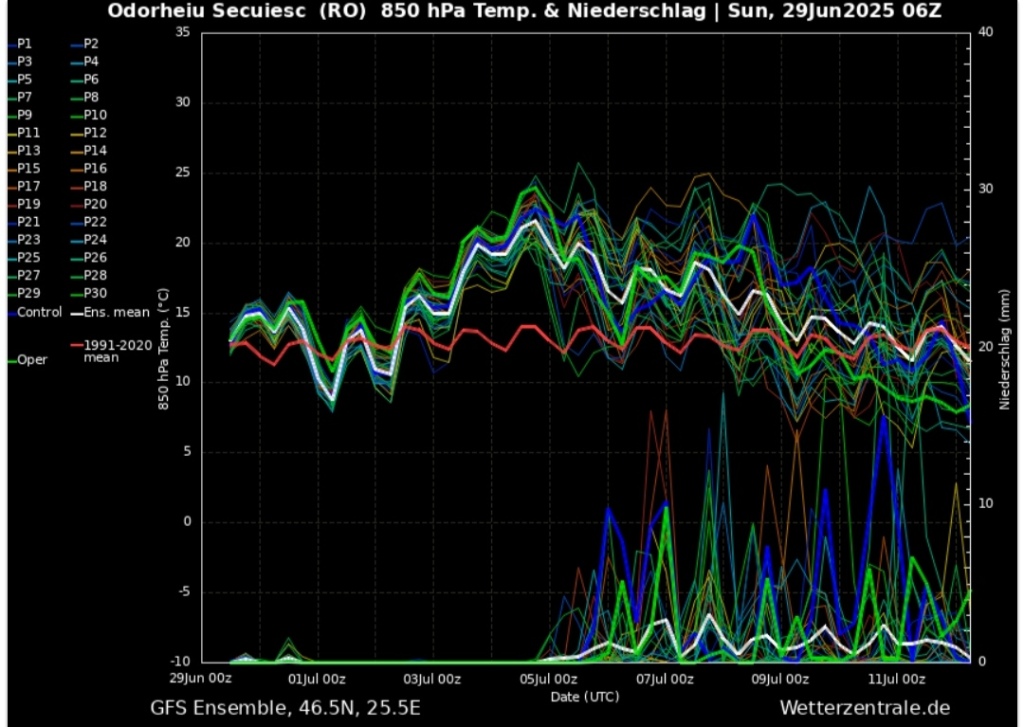
Task: Click the Niederschlag (mm) axis label
Action: 1004,346
